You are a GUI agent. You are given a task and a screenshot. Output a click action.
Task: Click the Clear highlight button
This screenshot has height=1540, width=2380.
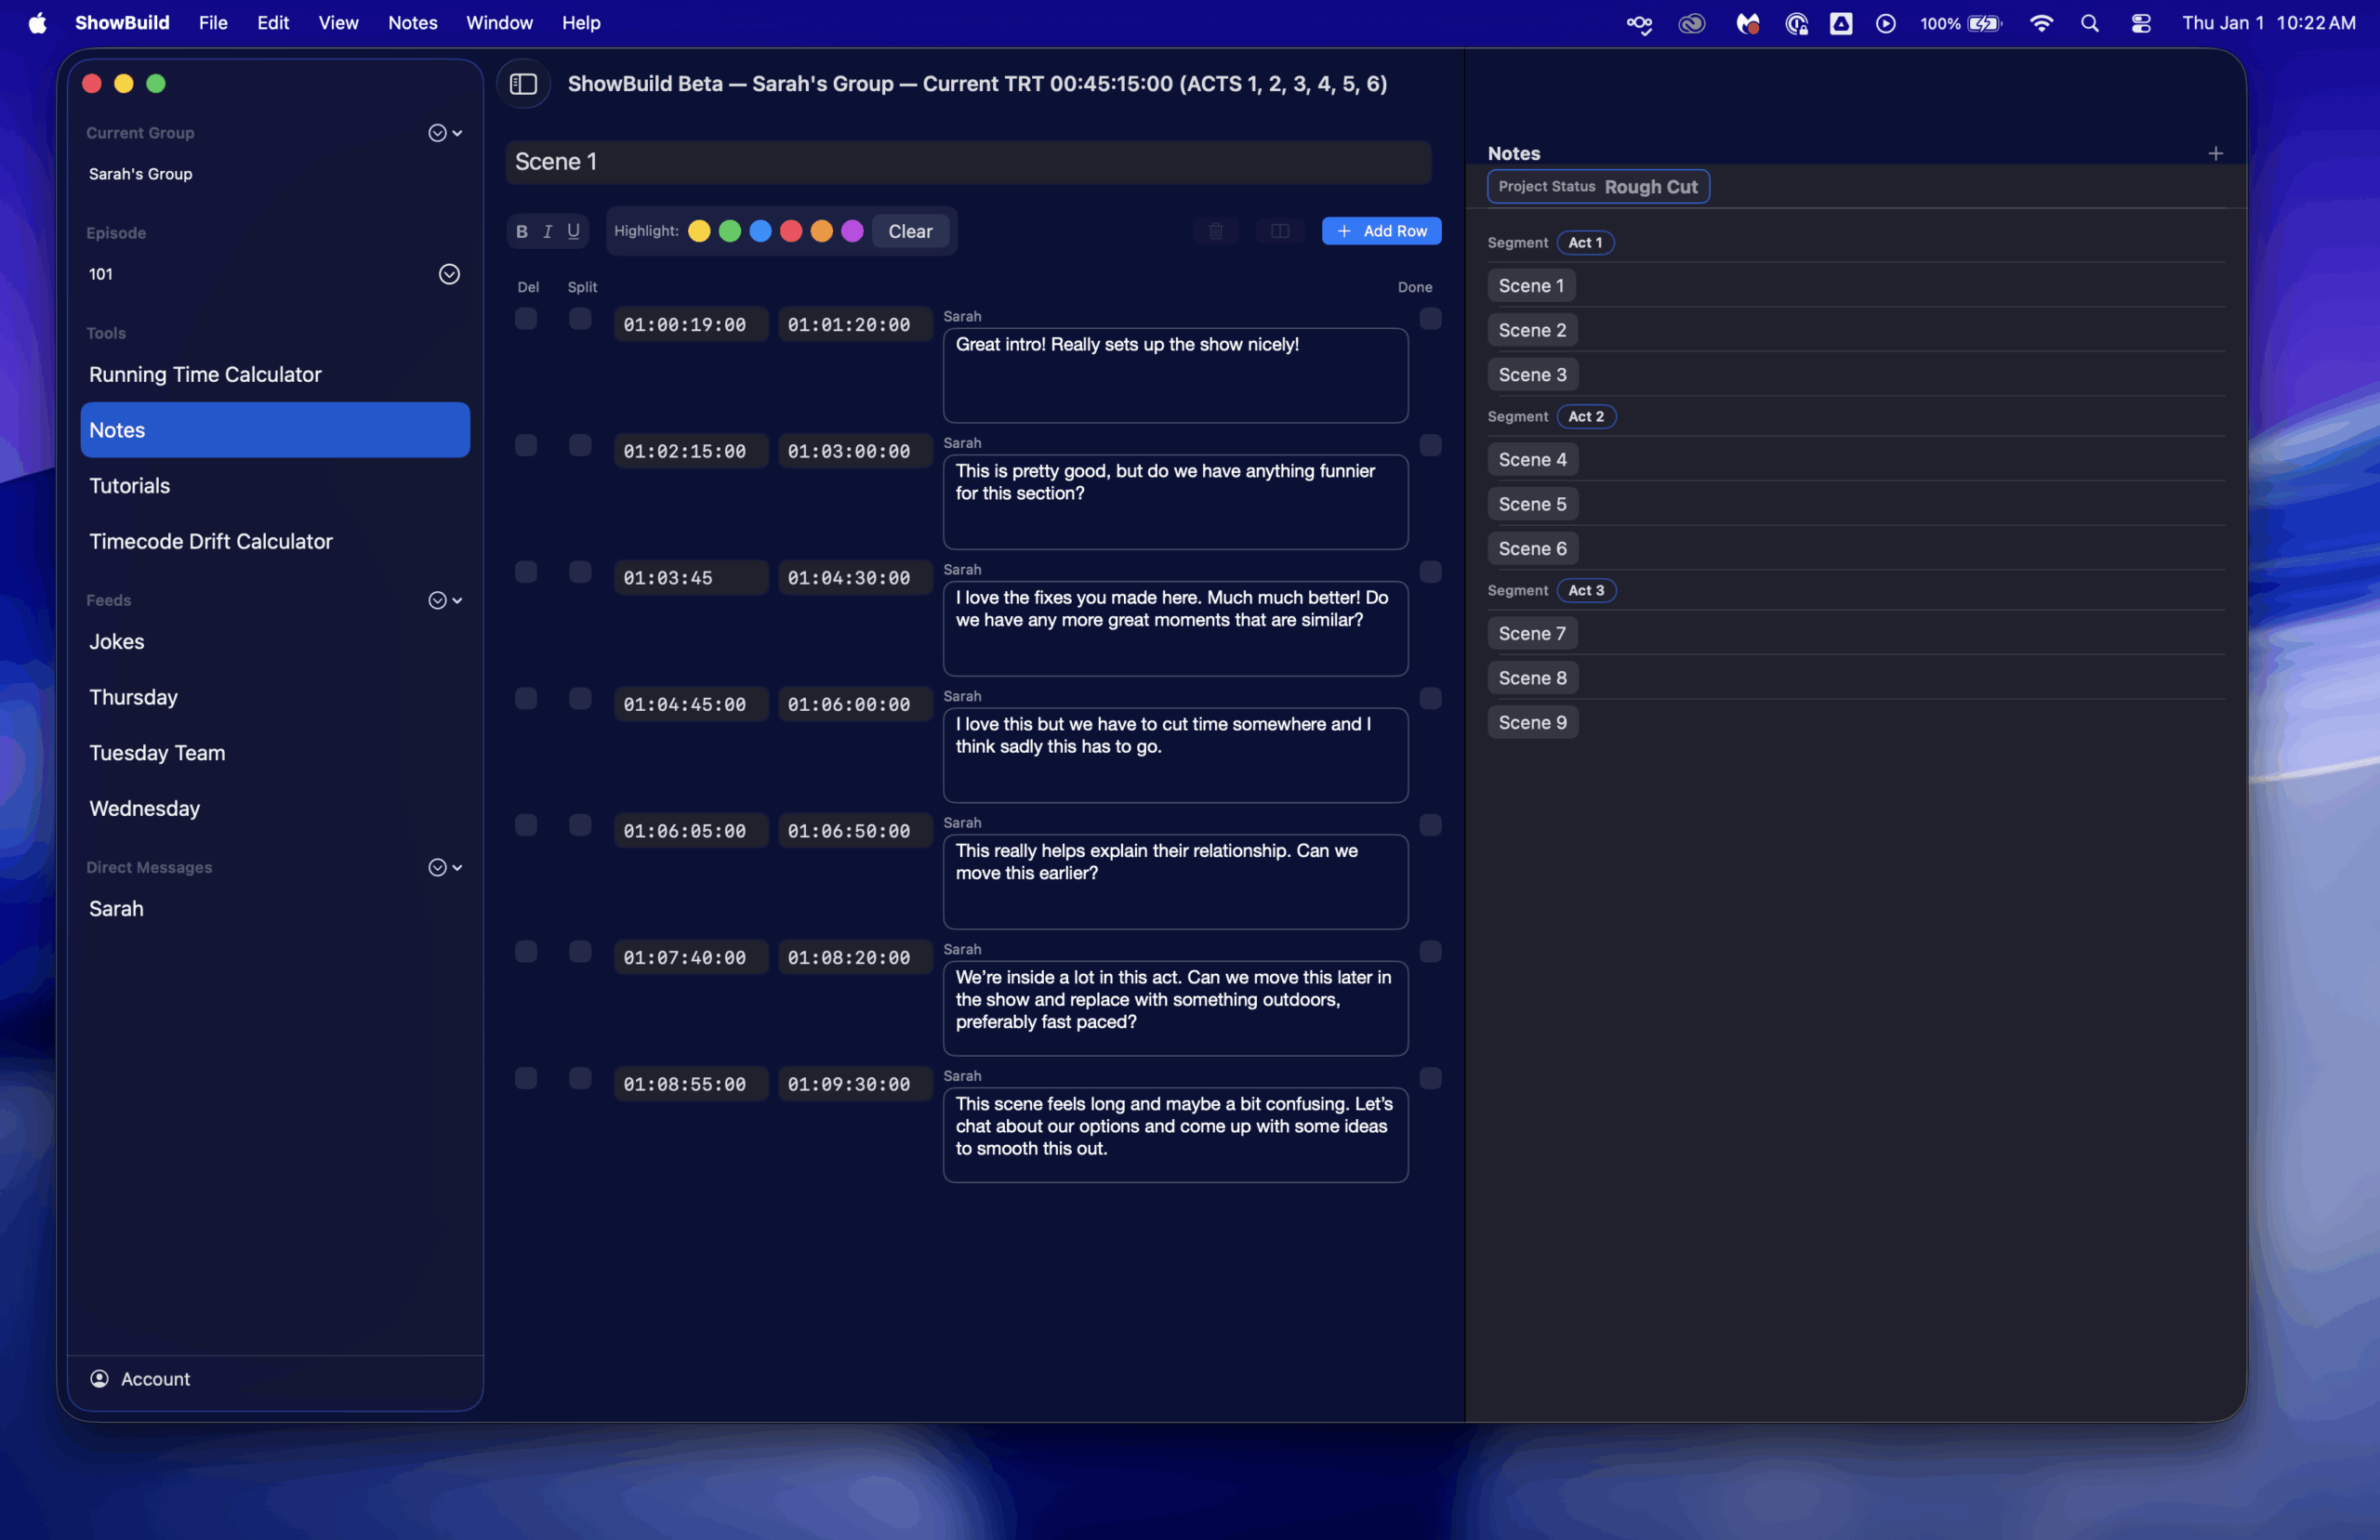point(909,231)
